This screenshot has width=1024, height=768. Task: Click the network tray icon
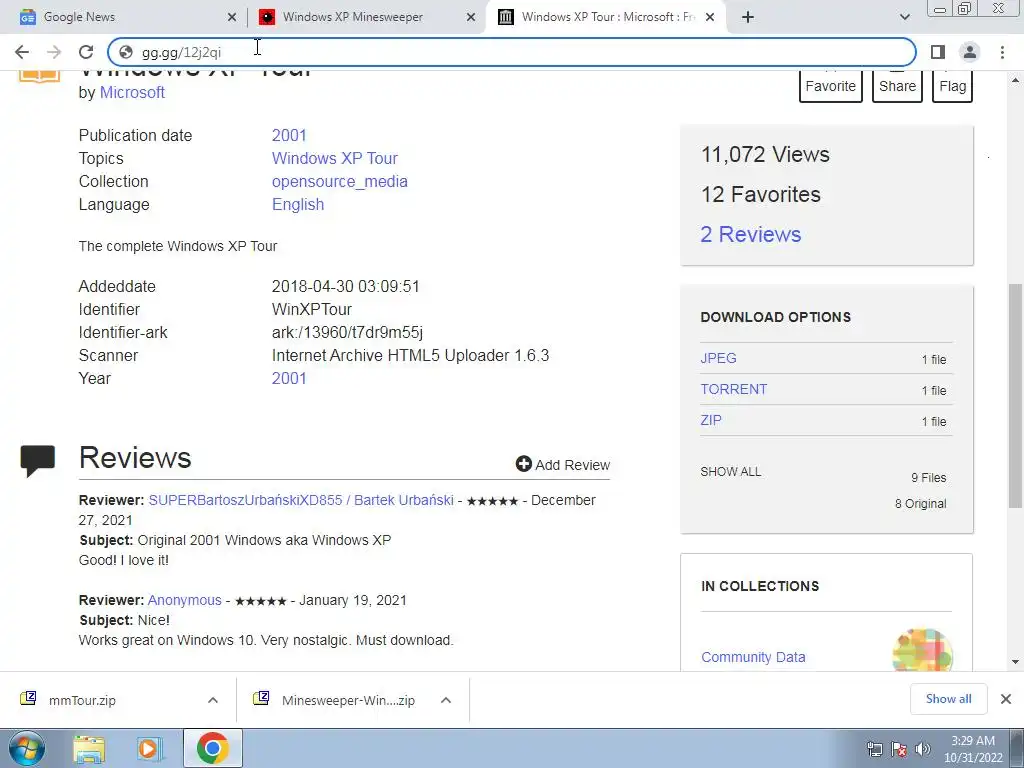pyautogui.click(x=874, y=749)
